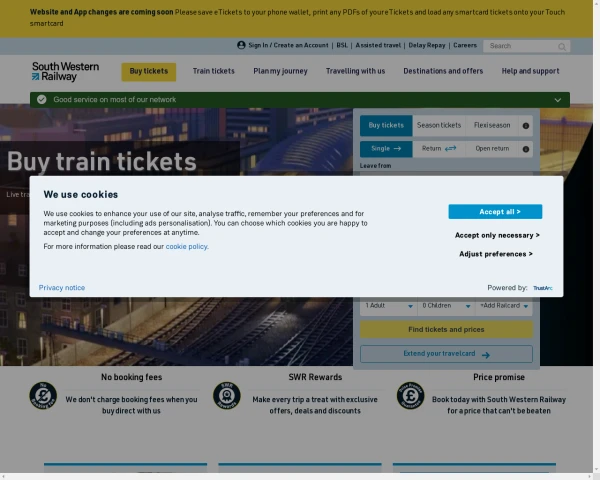Image resolution: width=600 pixels, height=480 pixels.
Task: Click the SWR Rewards badge icon
Action: (227, 396)
